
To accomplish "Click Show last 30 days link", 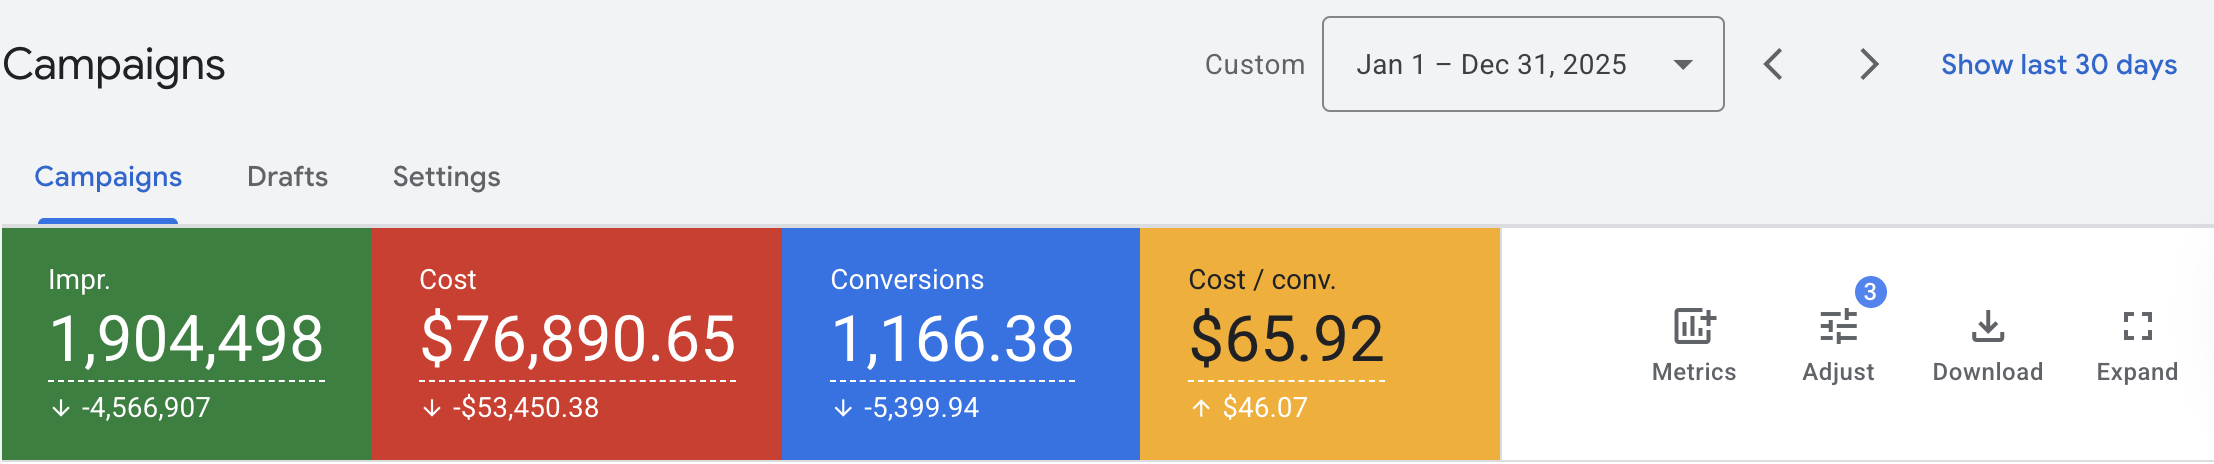I will (x=2059, y=65).
